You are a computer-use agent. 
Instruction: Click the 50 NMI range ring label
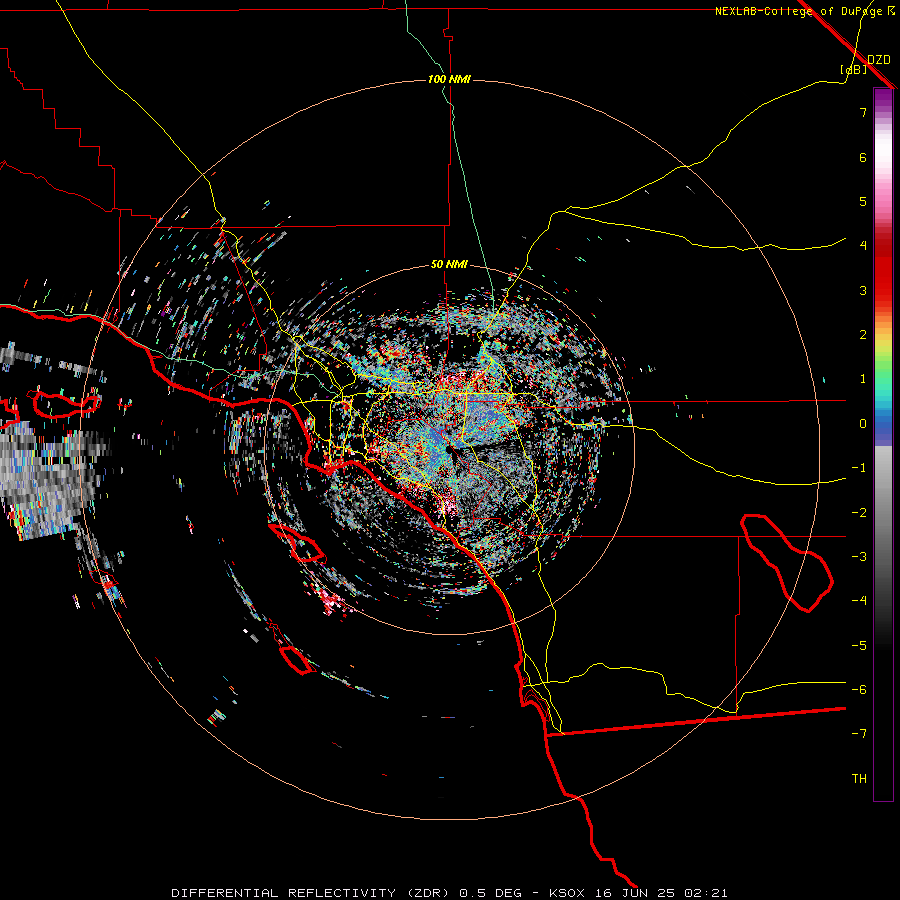(449, 264)
